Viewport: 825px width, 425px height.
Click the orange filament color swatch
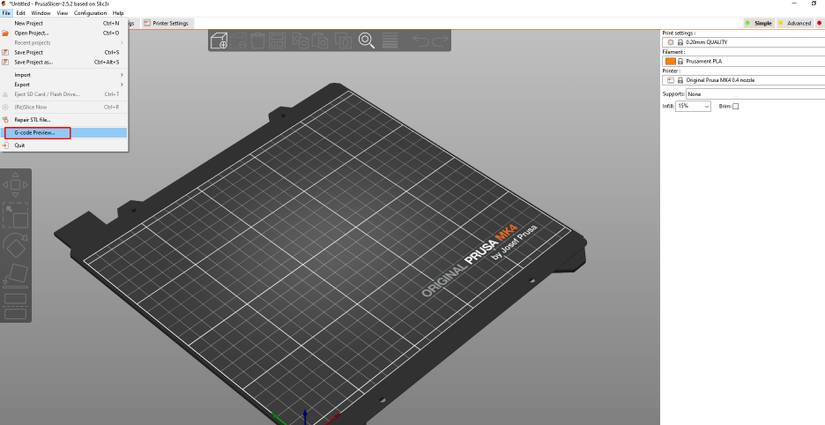coord(670,62)
